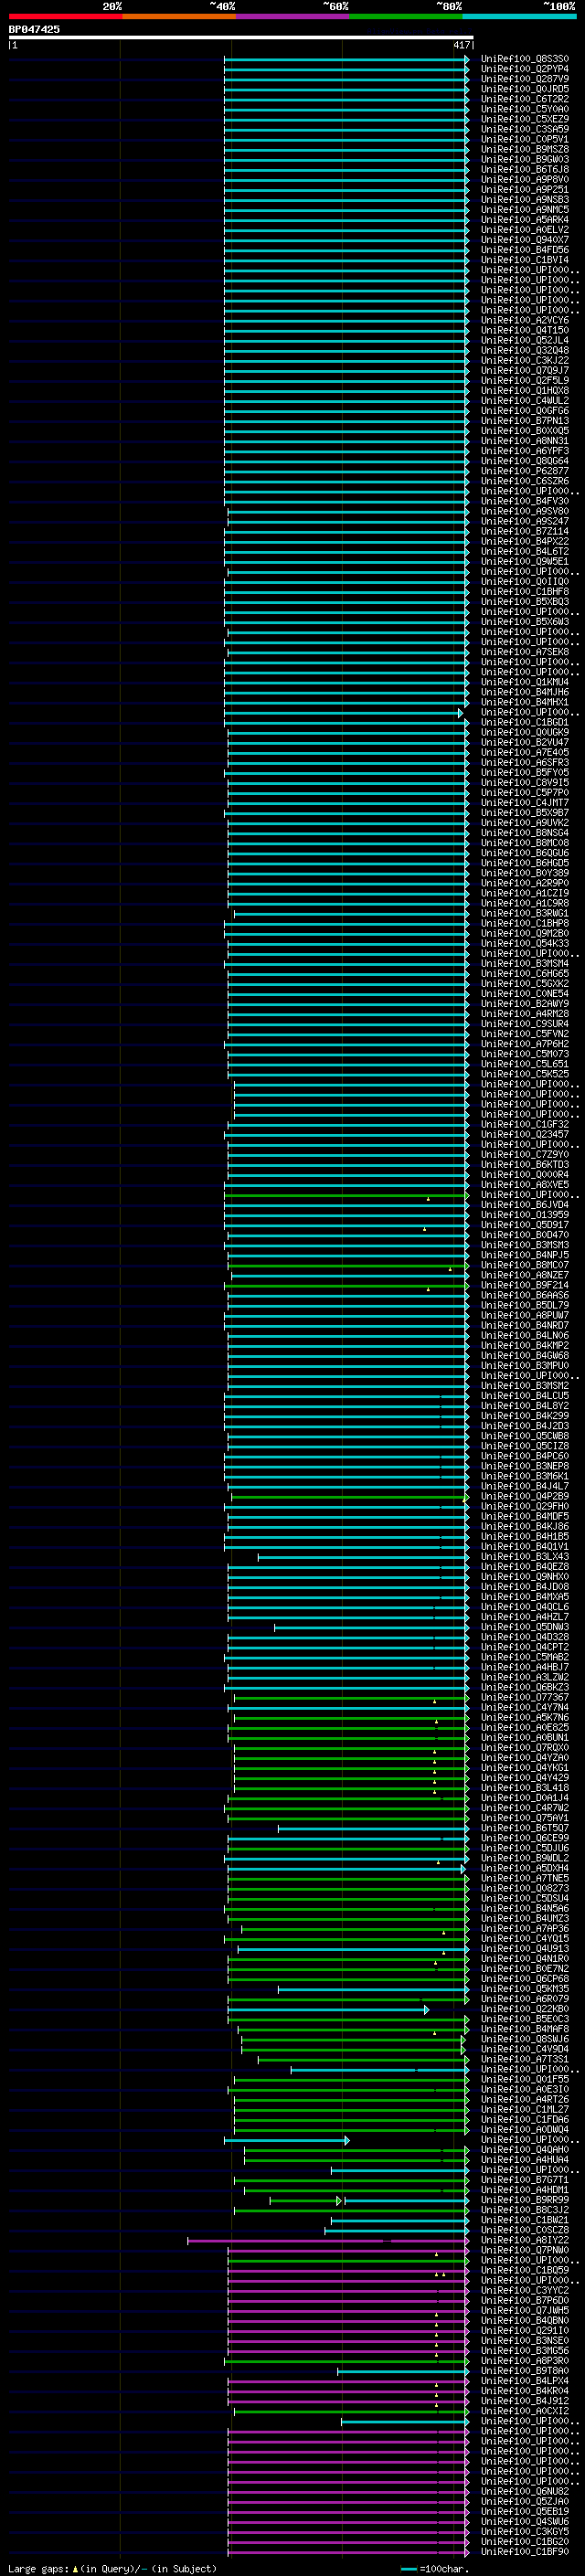Open hit UniRef100_C6T2R2
Viewport: 585px width, 2576px height.
coord(524,99)
